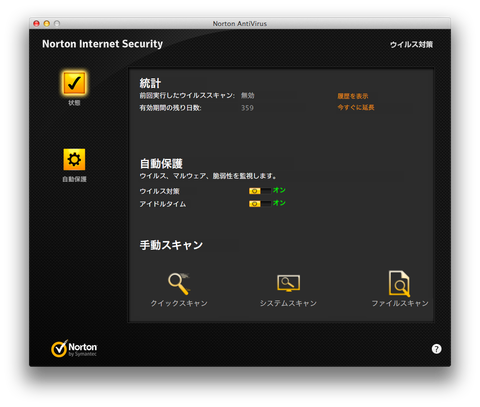The image size is (480, 407).
Task: Click the 無効 last scan value
Action: pyautogui.click(x=248, y=95)
